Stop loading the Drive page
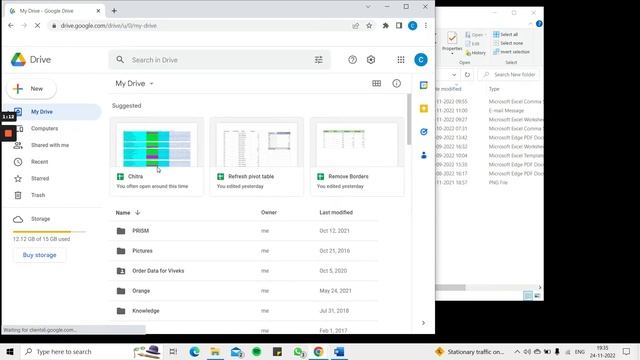The width and height of the screenshot is (640, 360). pyautogui.click(x=37, y=26)
